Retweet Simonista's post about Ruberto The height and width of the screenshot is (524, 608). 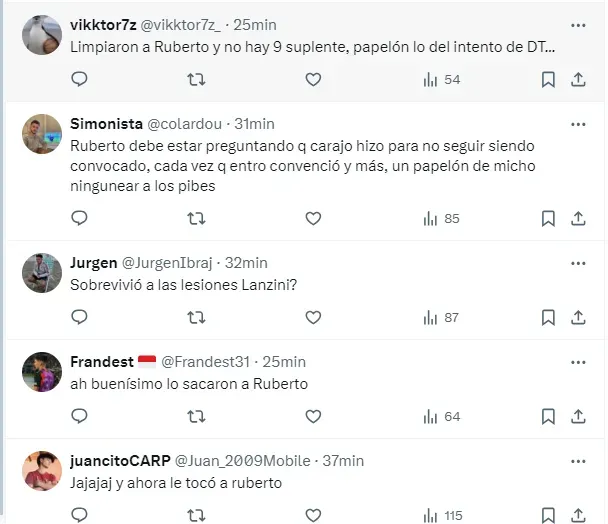click(196, 219)
